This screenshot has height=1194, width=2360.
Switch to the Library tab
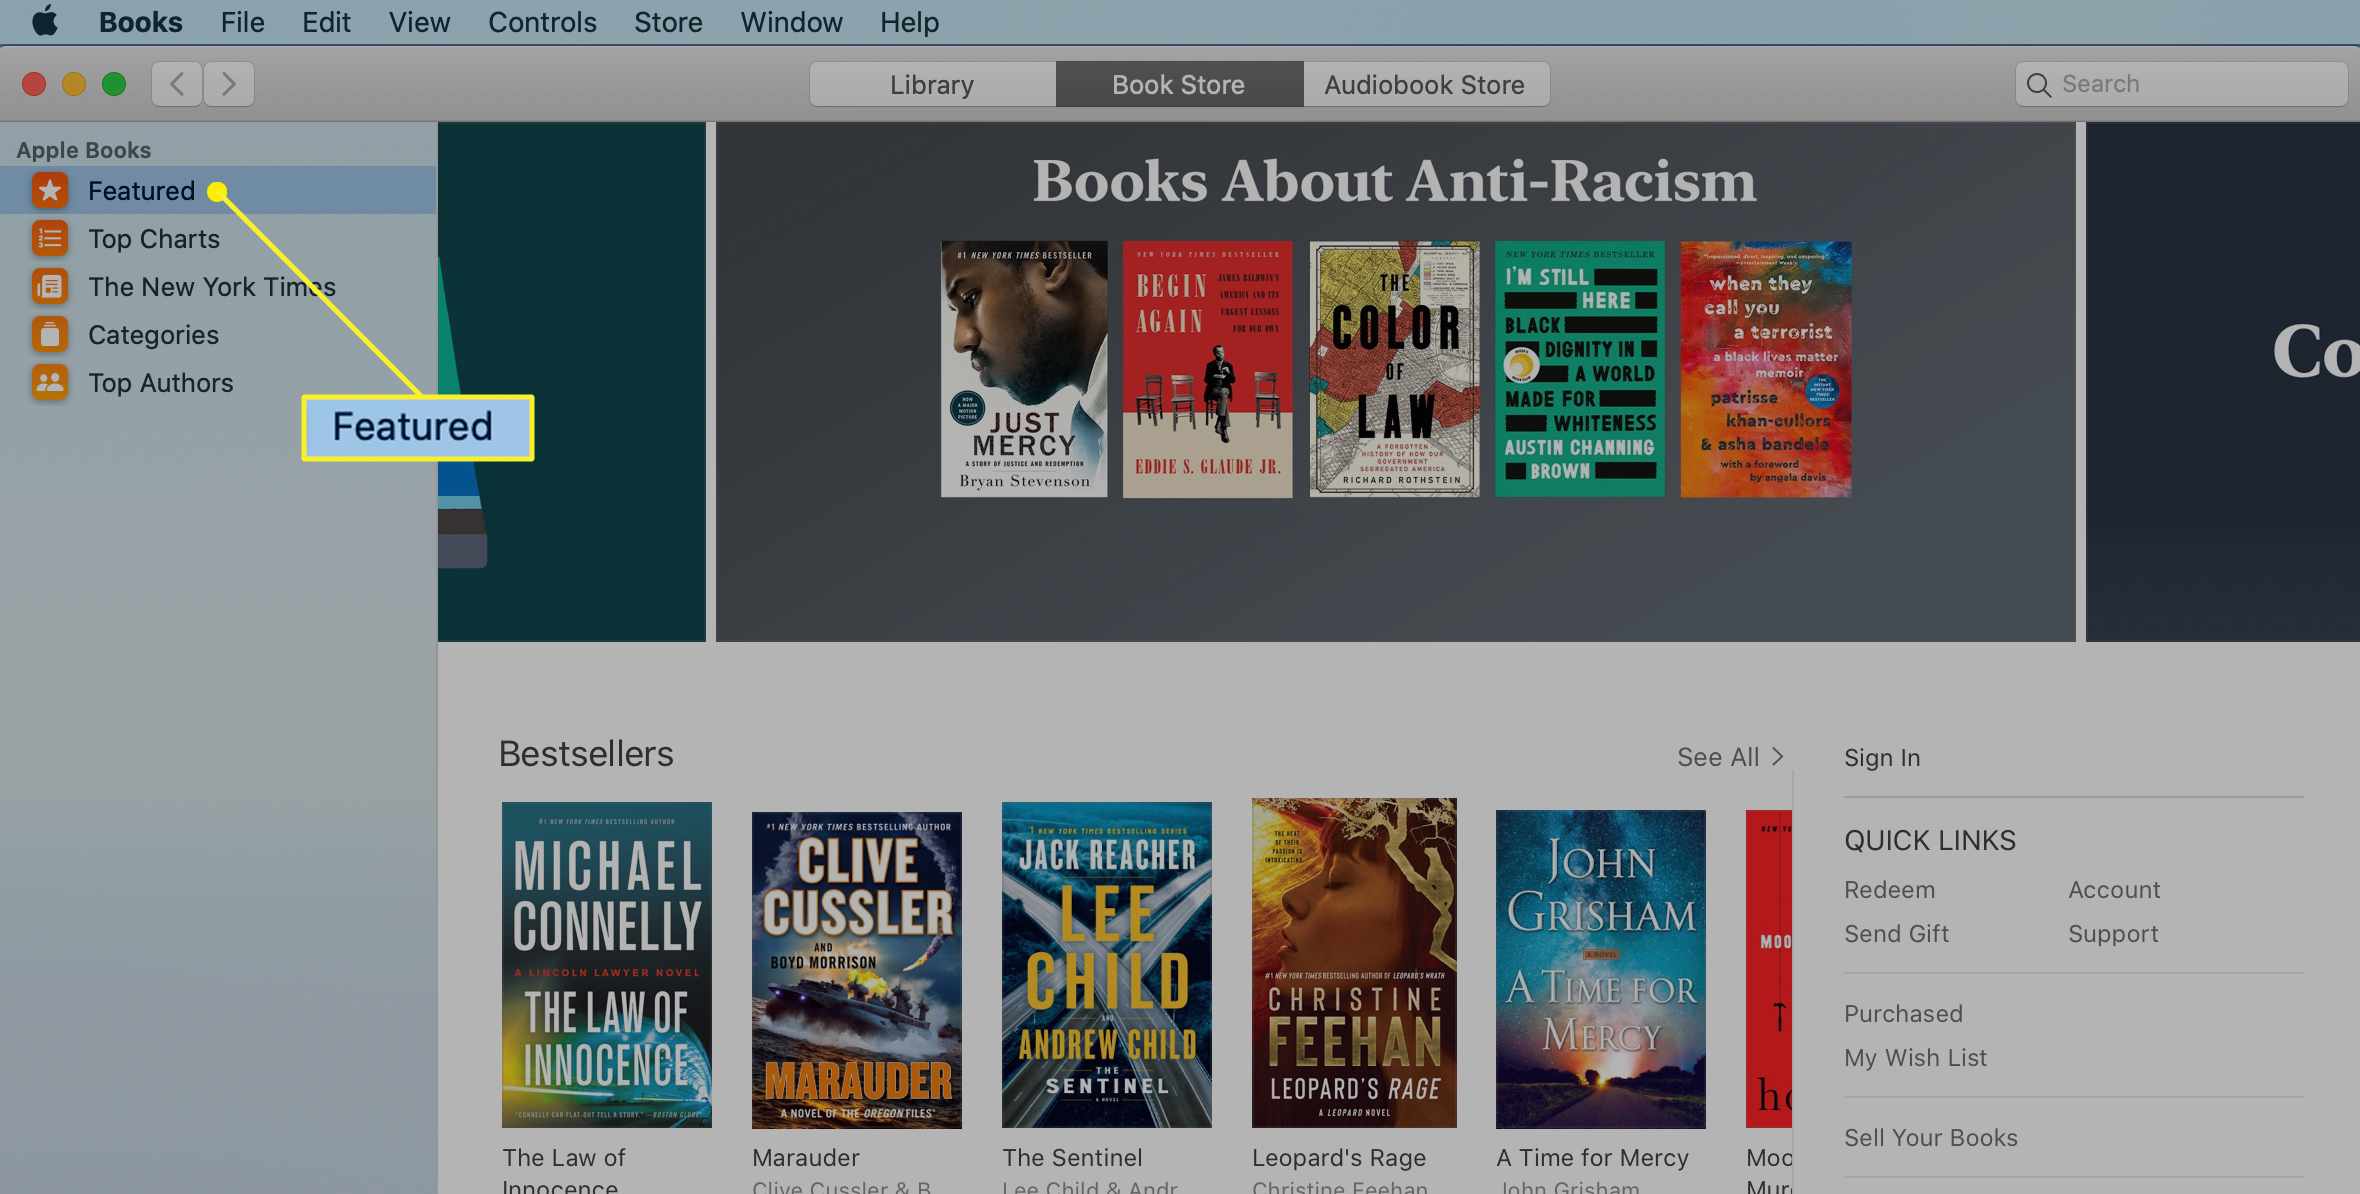pos(932,84)
